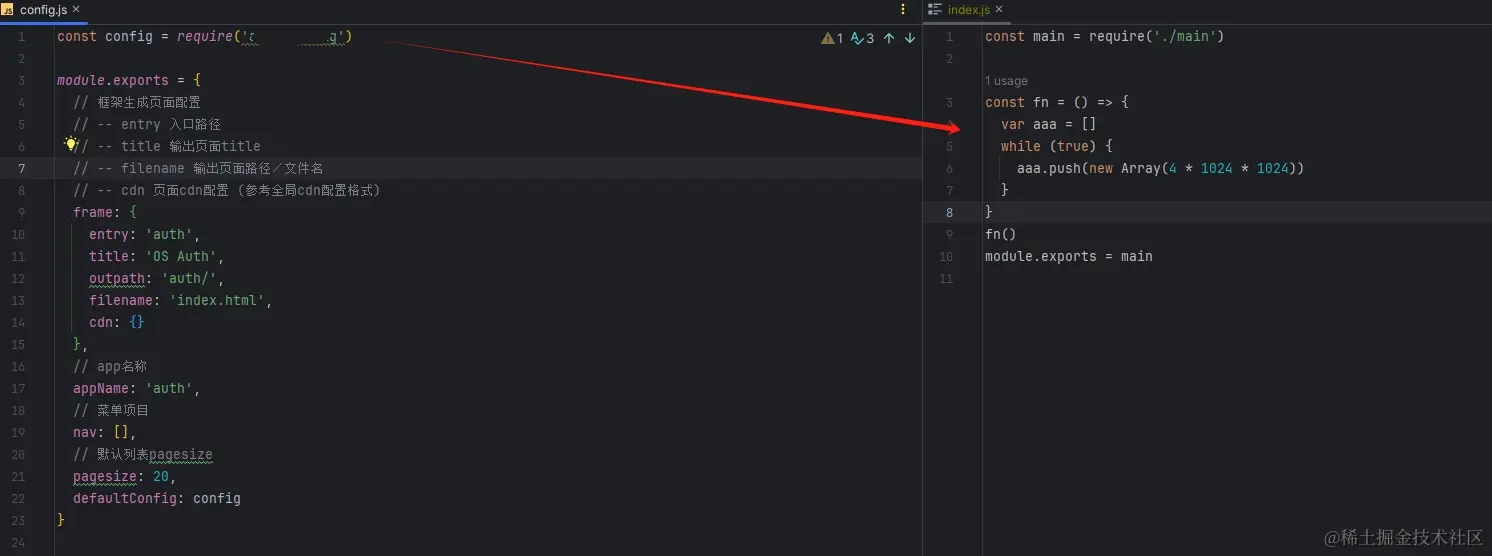Switch to the index.js editor tab

(x=967, y=9)
